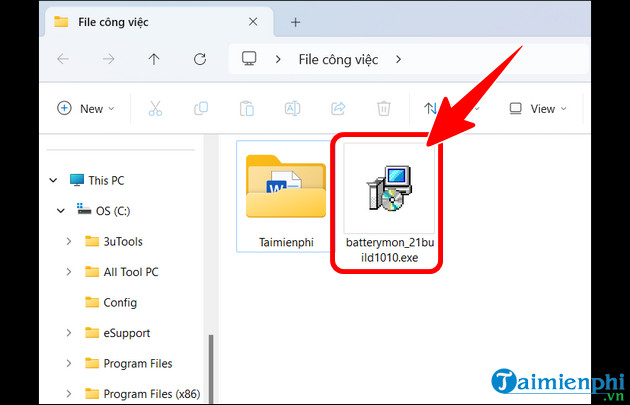Screen dimensions: 630x405
Task: Click the Copy icon in toolbar
Action: coord(201,108)
